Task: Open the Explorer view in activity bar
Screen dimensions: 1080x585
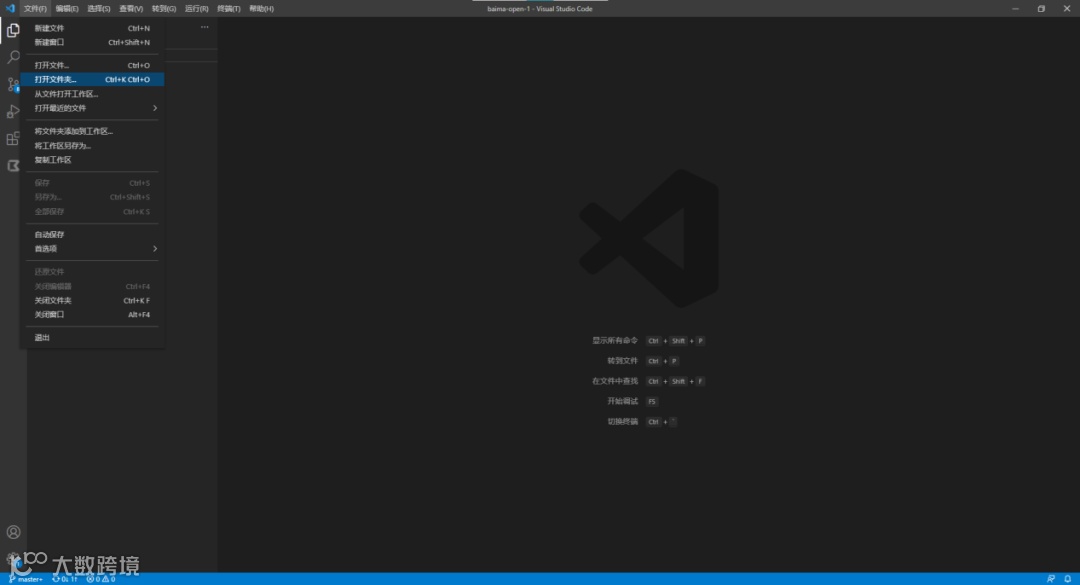Action: 13,30
